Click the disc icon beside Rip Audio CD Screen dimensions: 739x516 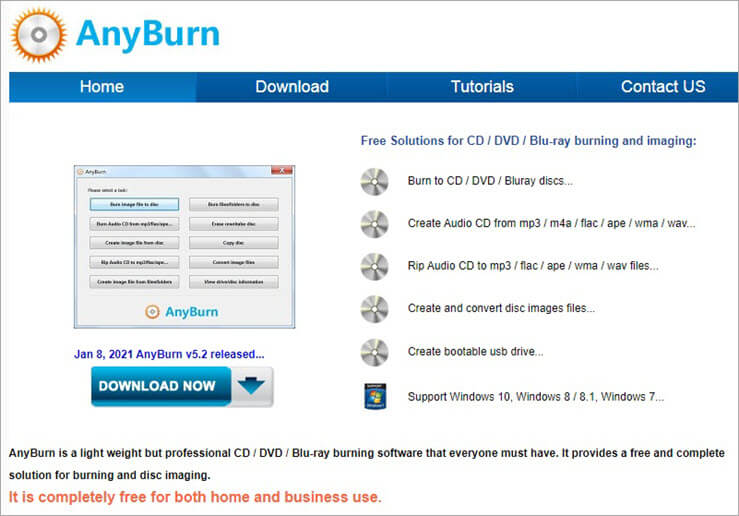tap(375, 266)
